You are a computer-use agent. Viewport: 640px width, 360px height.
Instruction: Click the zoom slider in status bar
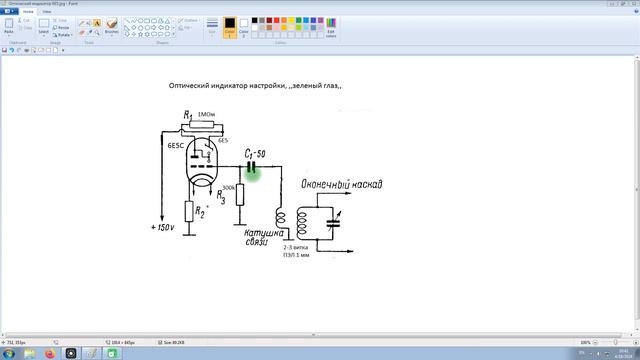tap(615, 342)
